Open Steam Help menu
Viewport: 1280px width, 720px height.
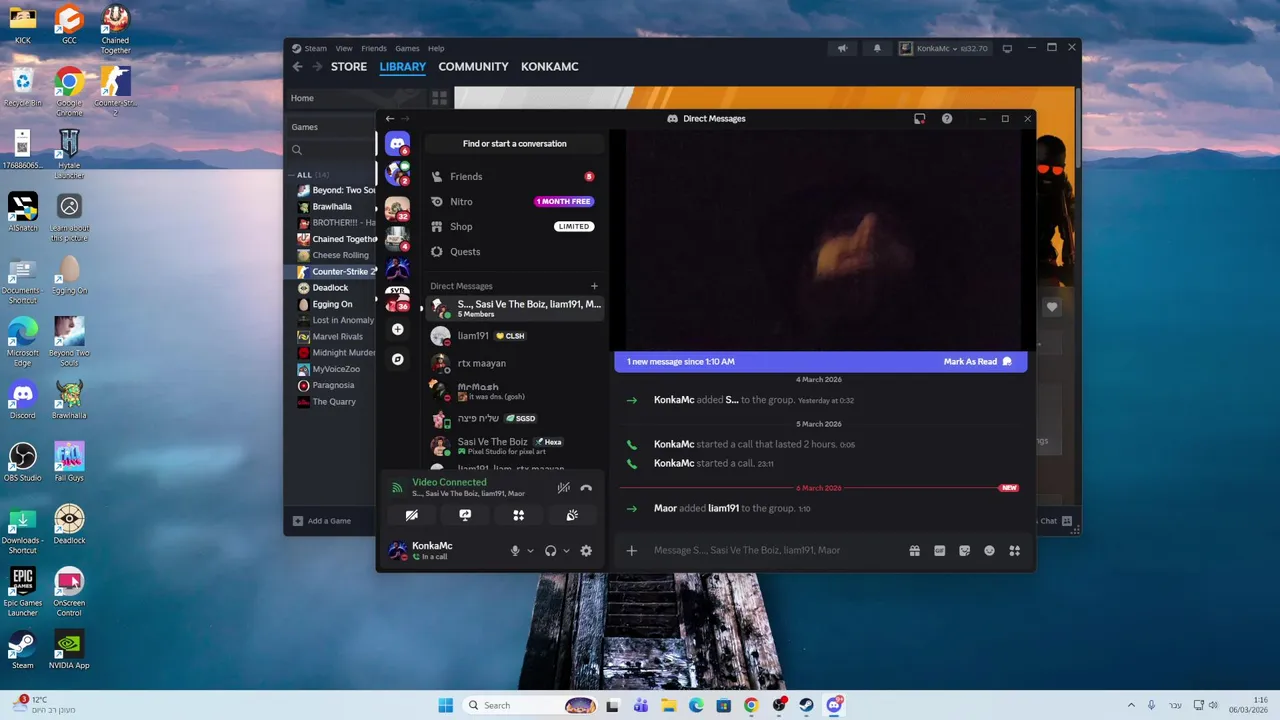(436, 48)
